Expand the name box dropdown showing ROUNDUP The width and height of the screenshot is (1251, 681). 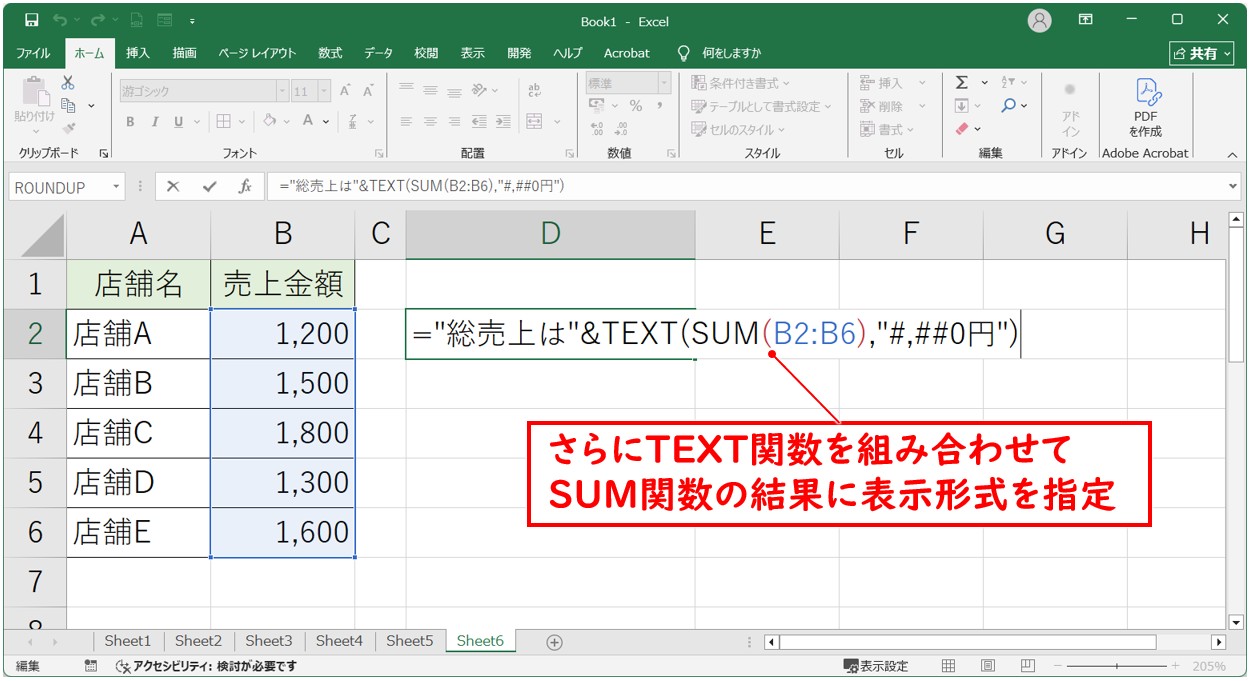click(114, 186)
